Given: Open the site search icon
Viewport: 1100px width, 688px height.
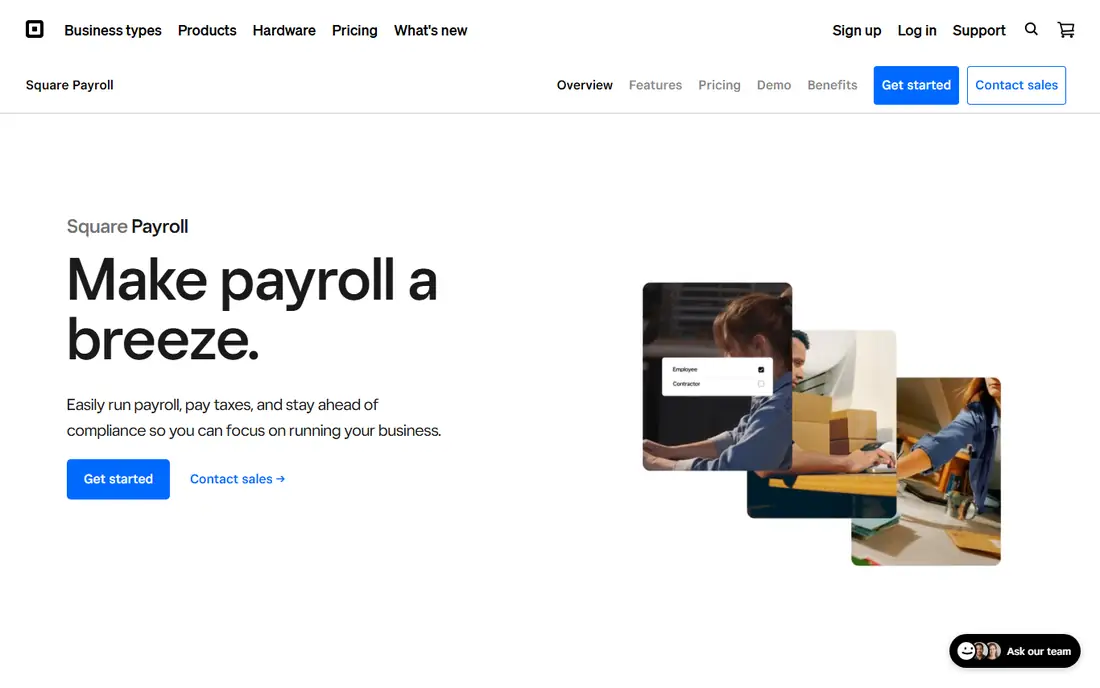Looking at the screenshot, I should (1031, 29).
